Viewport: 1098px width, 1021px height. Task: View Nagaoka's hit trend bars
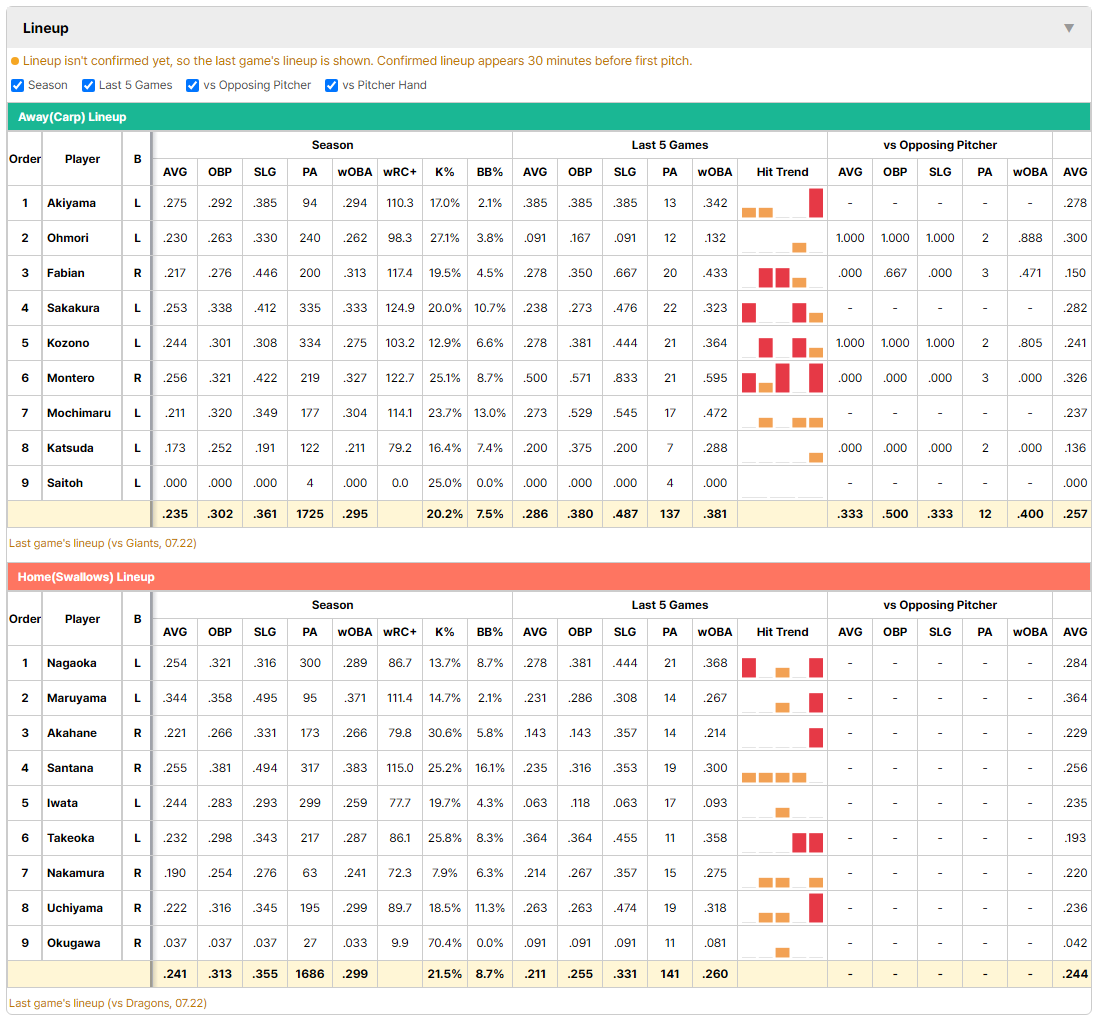tap(782, 663)
